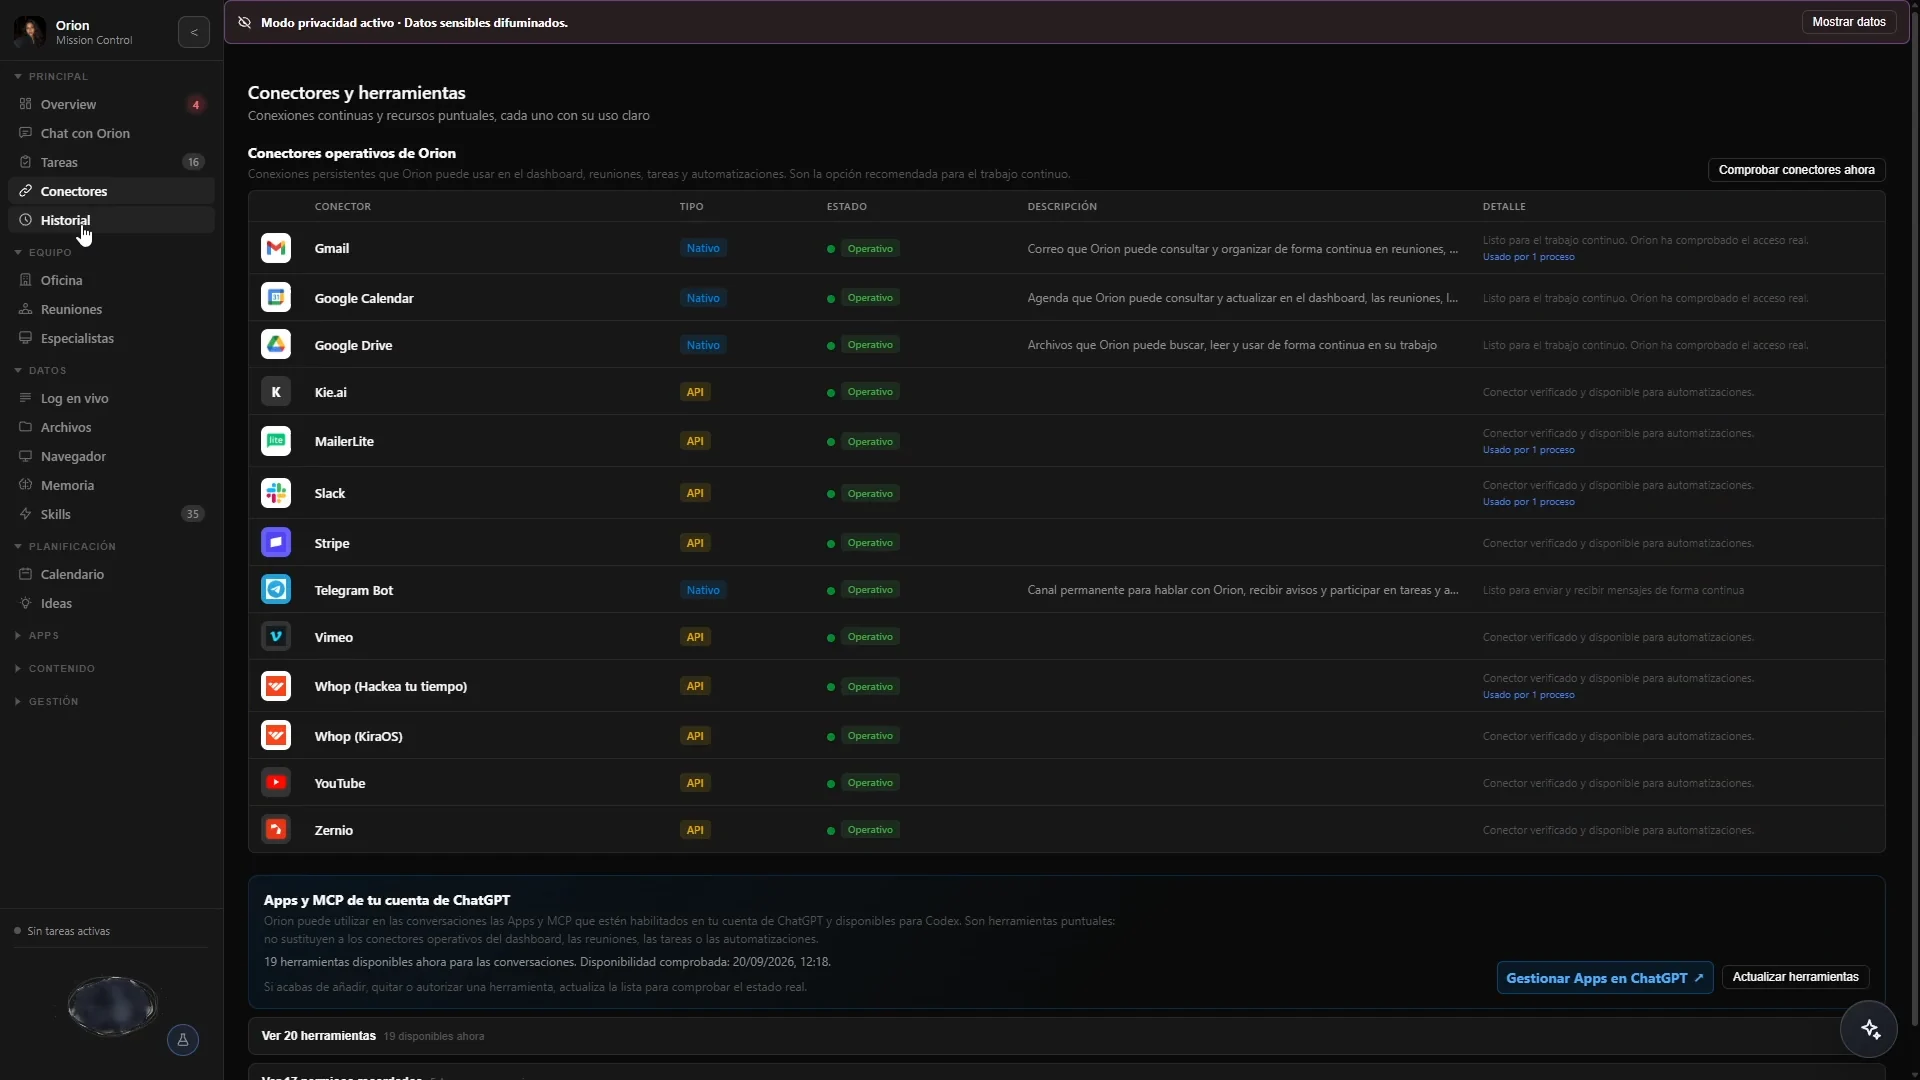Click Usado por 1 proceso under Gmail

click(x=1528, y=257)
